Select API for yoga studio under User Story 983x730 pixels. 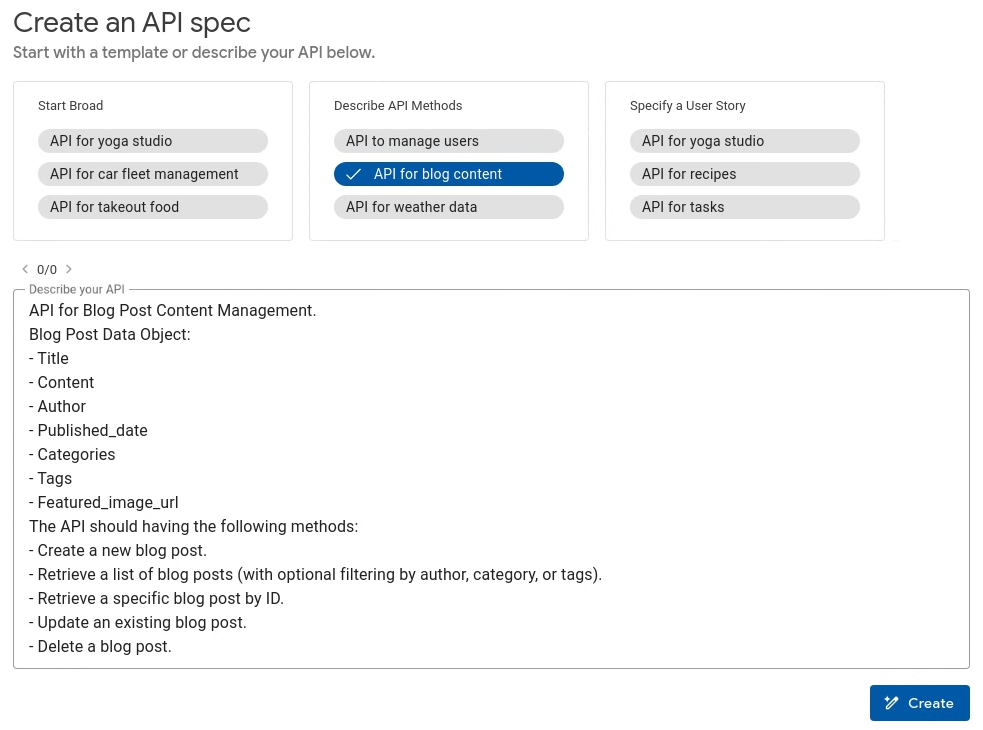point(745,141)
